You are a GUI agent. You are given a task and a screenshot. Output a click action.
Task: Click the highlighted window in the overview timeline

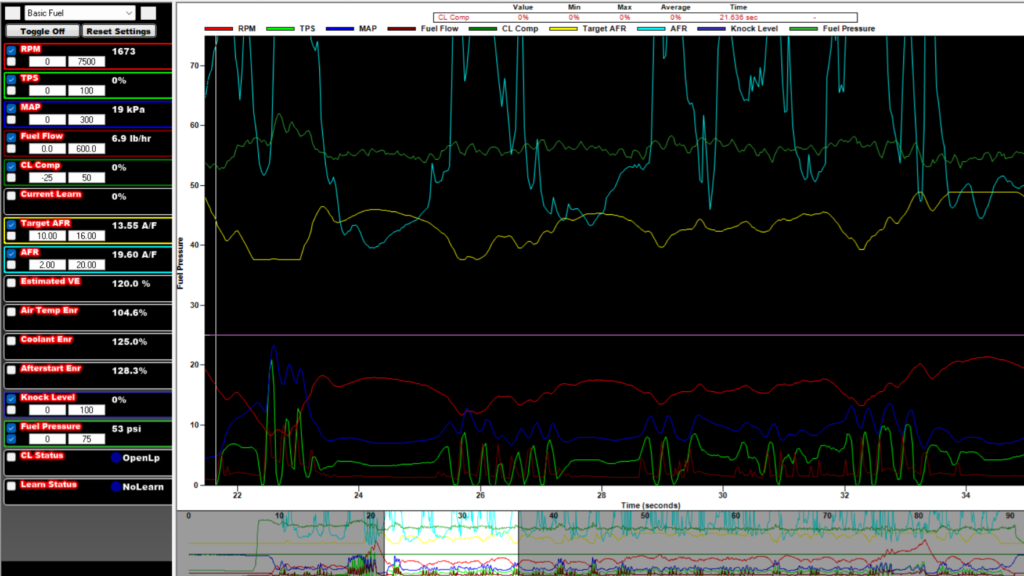pos(451,543)
